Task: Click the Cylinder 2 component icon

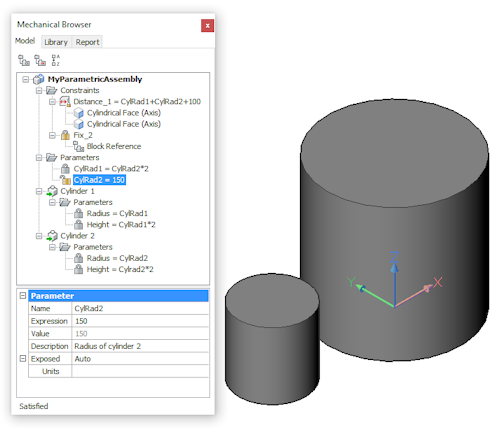Action: pyautogui.click(x=52, y=236)
